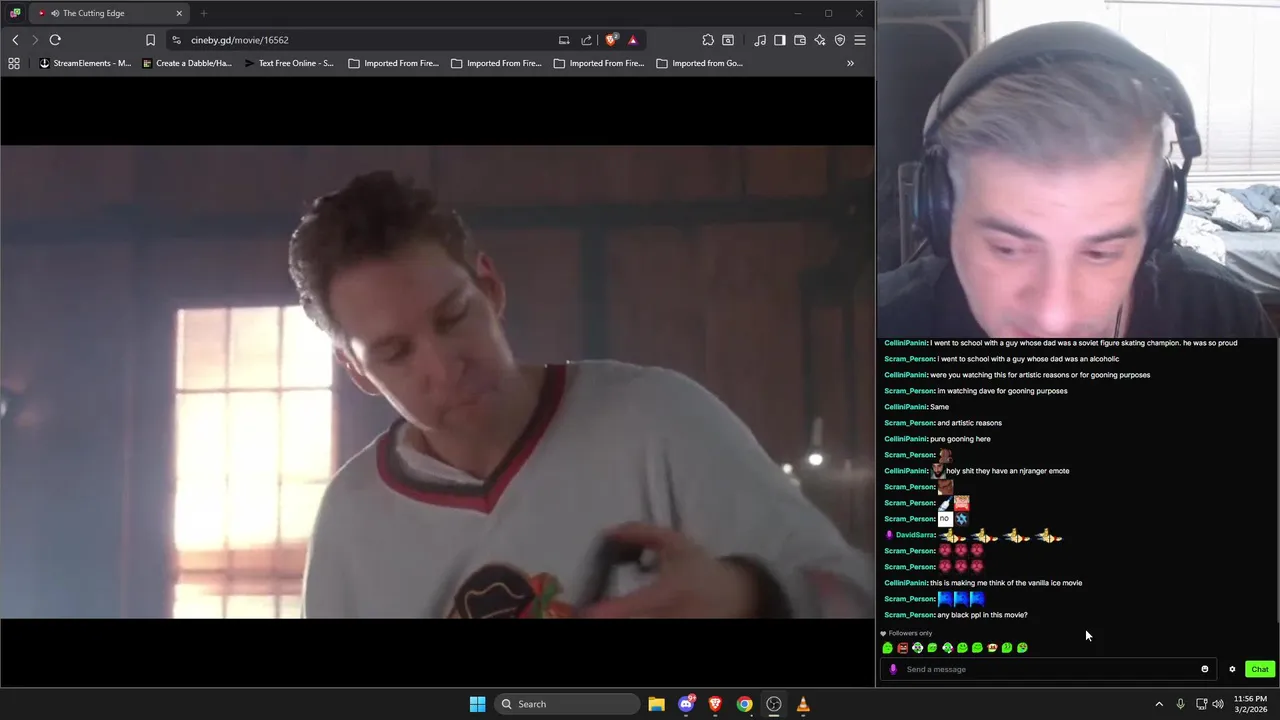Open Google Chrome from the taskbar
Screen dimensions: 1280x720
tap(744, 704)
